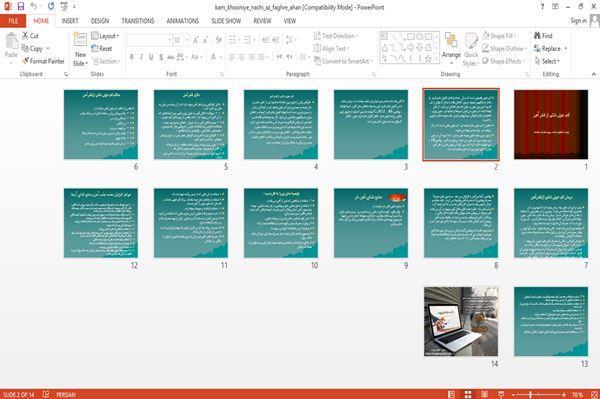
Task: Open the font size dropdown arrow
Action: [187, 40]
